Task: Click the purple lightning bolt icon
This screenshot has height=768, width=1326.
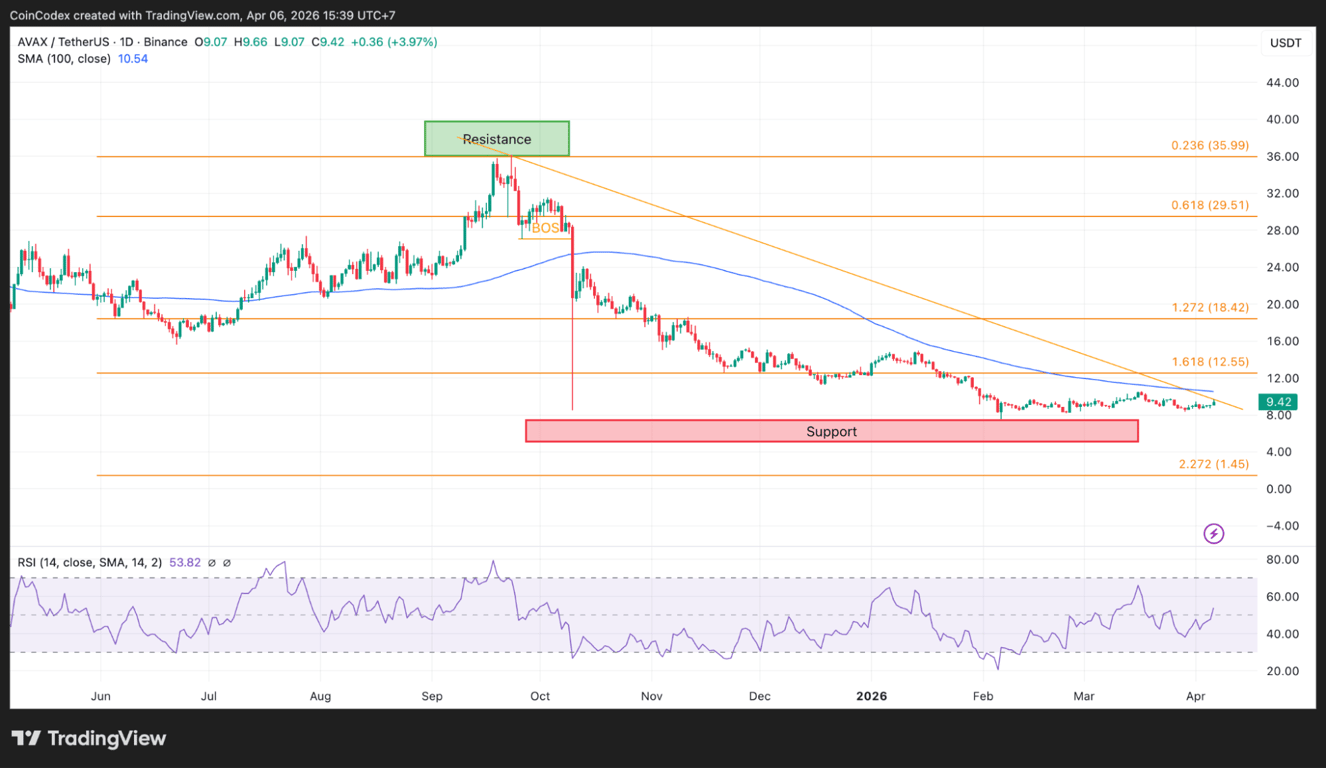Action: click(1213, 533)
